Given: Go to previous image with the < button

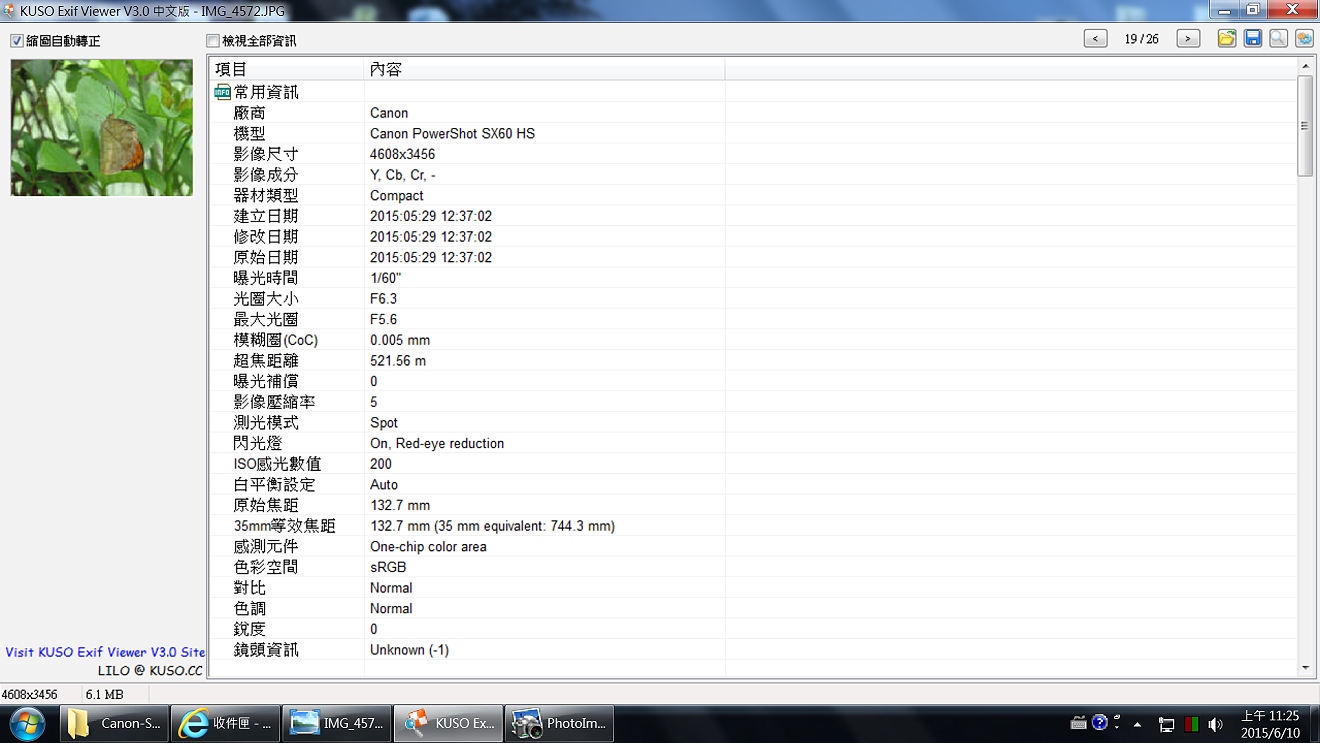Looking at the screenshot, I should point(1096,39).
